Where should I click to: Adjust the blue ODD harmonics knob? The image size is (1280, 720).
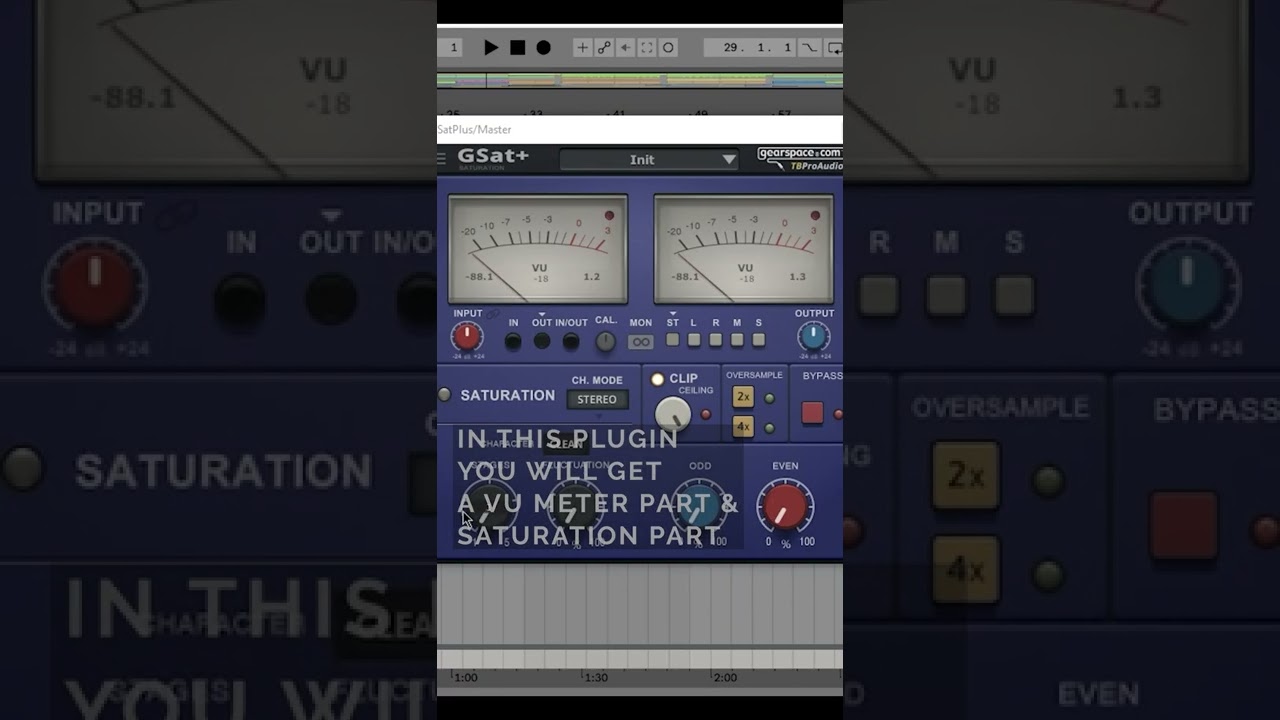[699, 506]
